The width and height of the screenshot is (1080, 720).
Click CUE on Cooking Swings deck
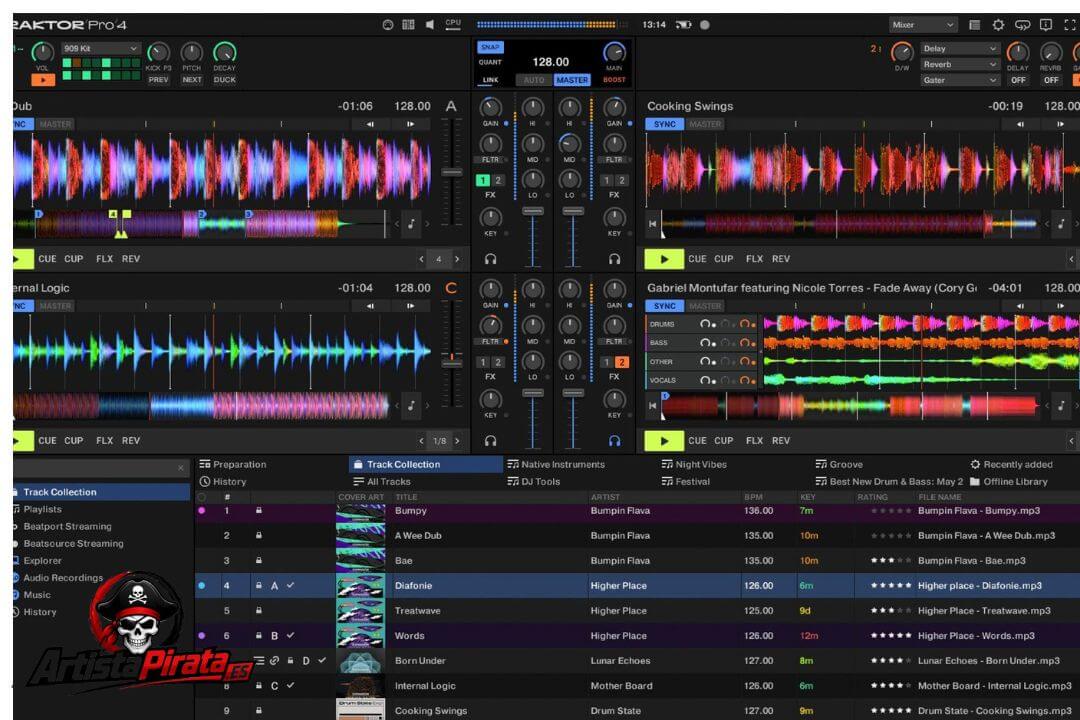coord(697,259)
